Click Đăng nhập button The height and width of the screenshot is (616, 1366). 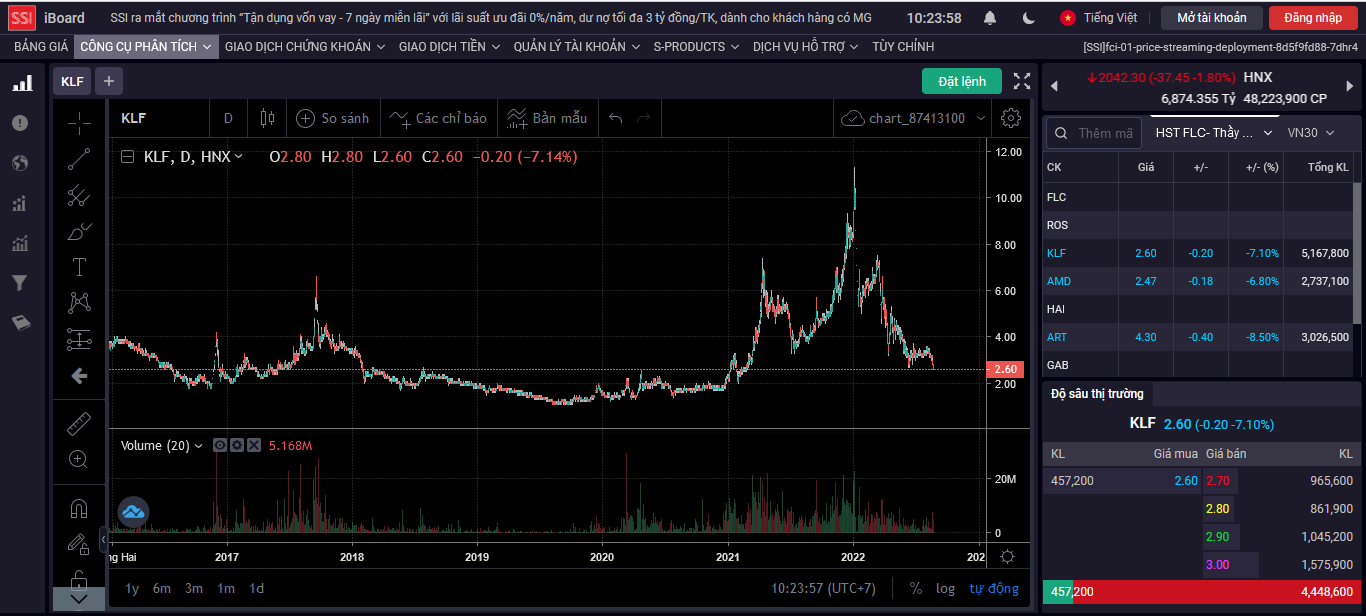pos(1313,18)
